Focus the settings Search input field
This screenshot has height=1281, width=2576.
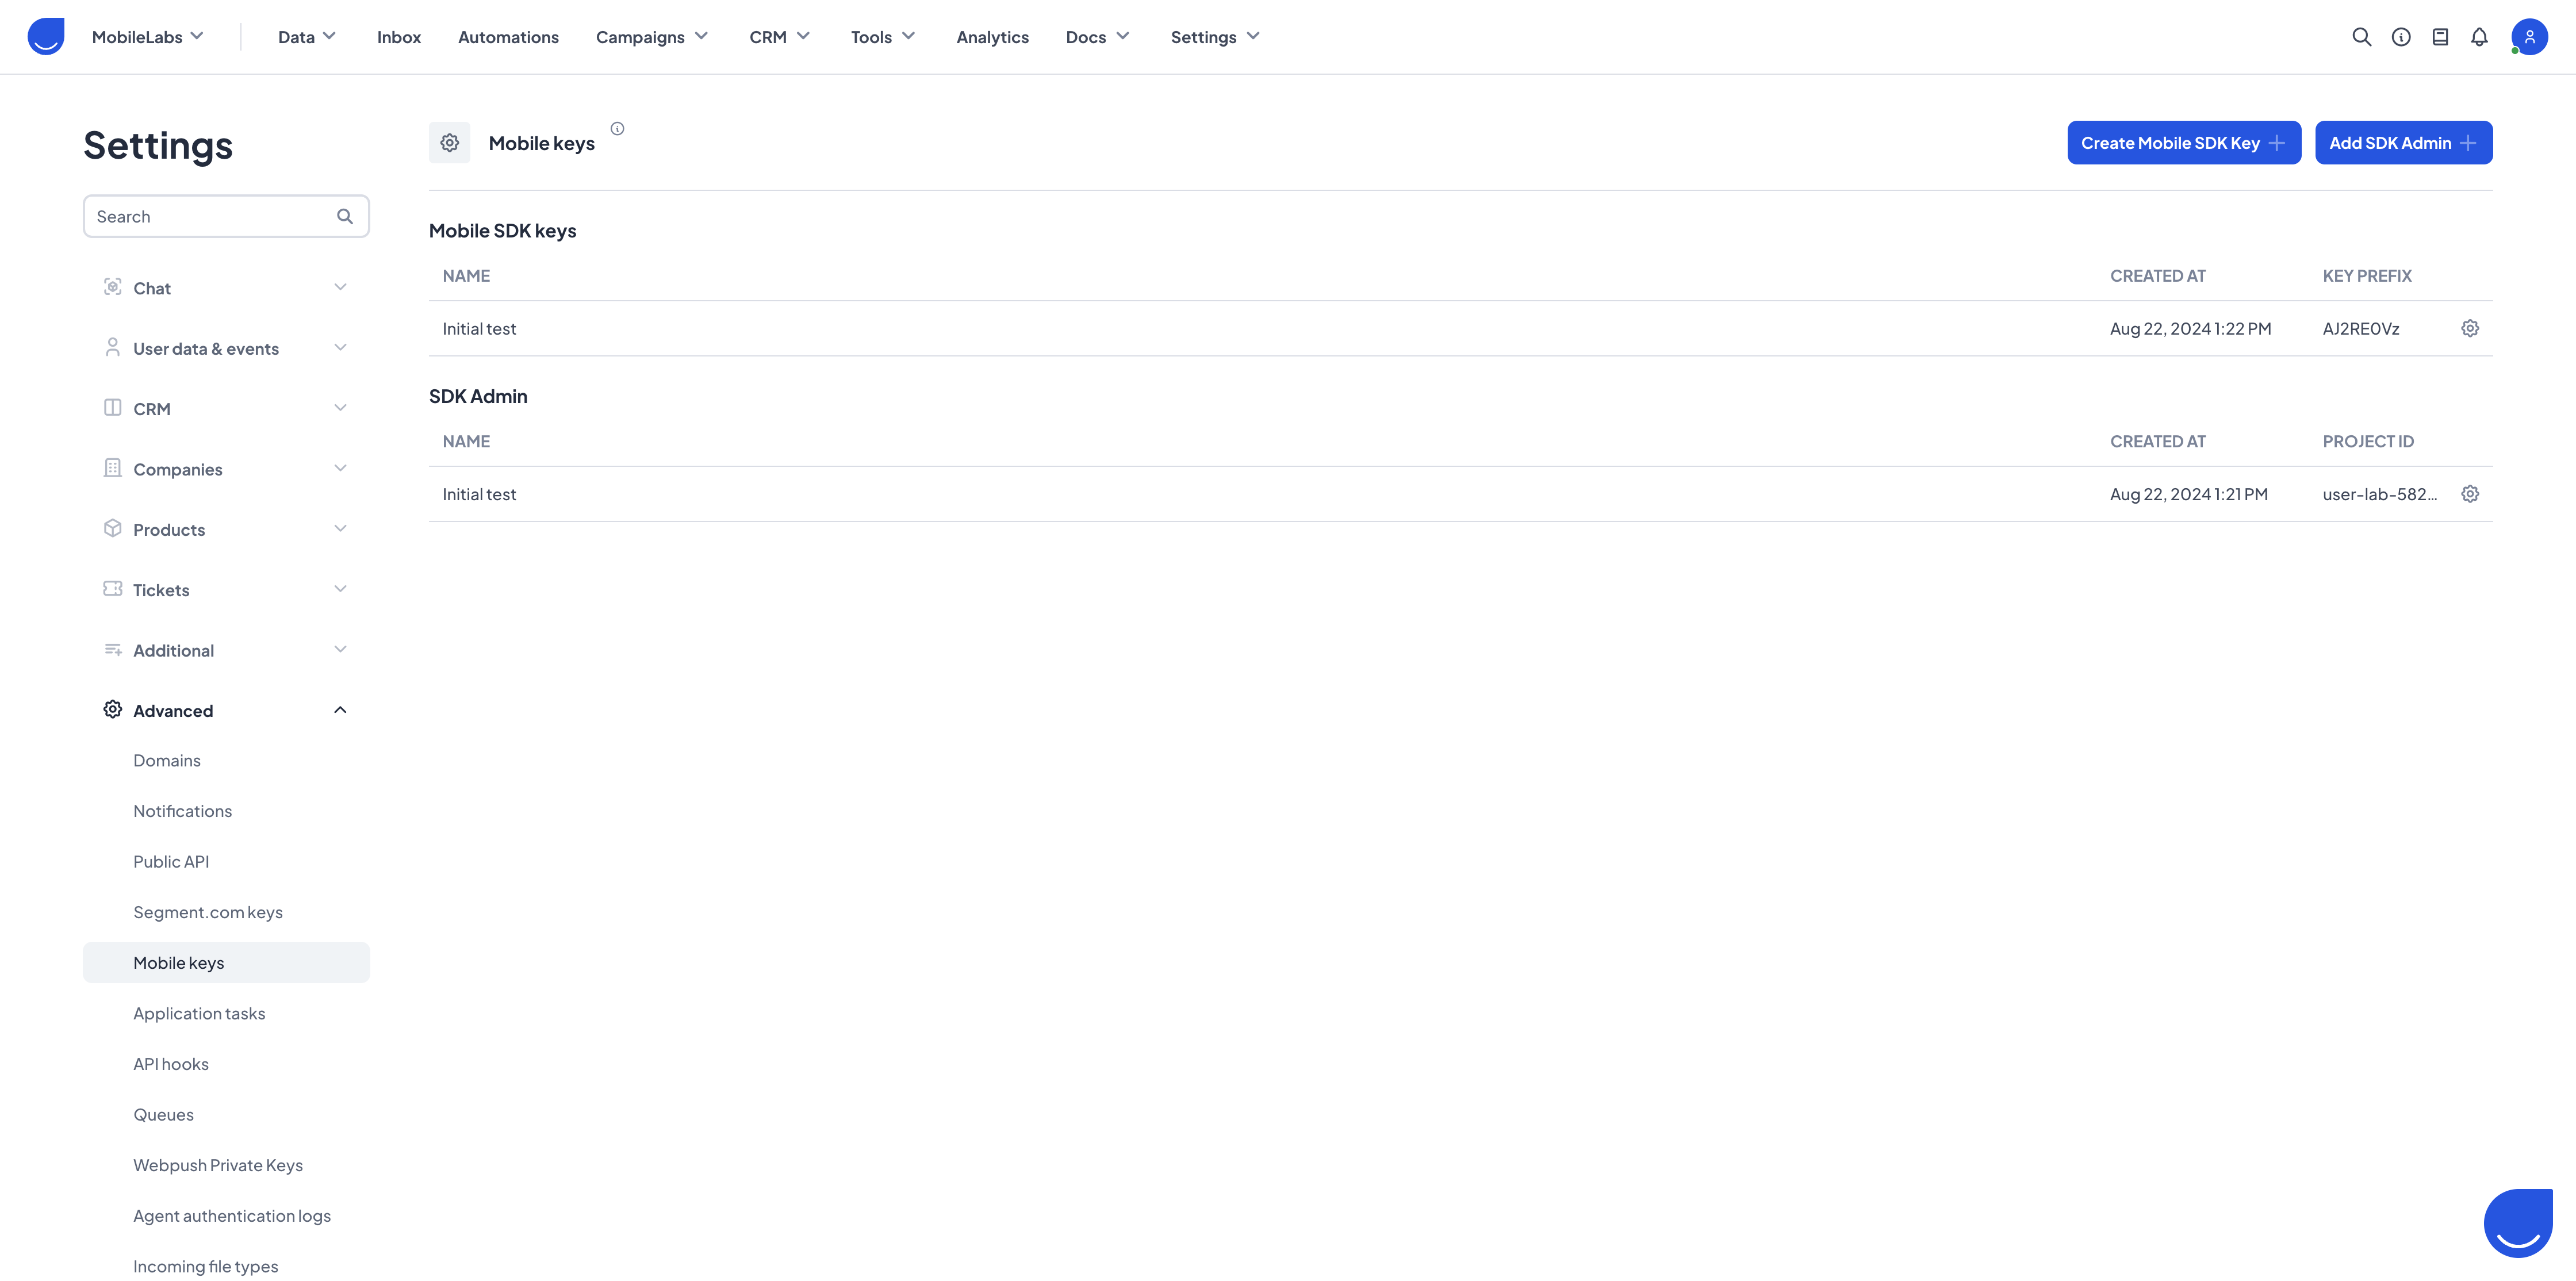[x=226, y=216]
